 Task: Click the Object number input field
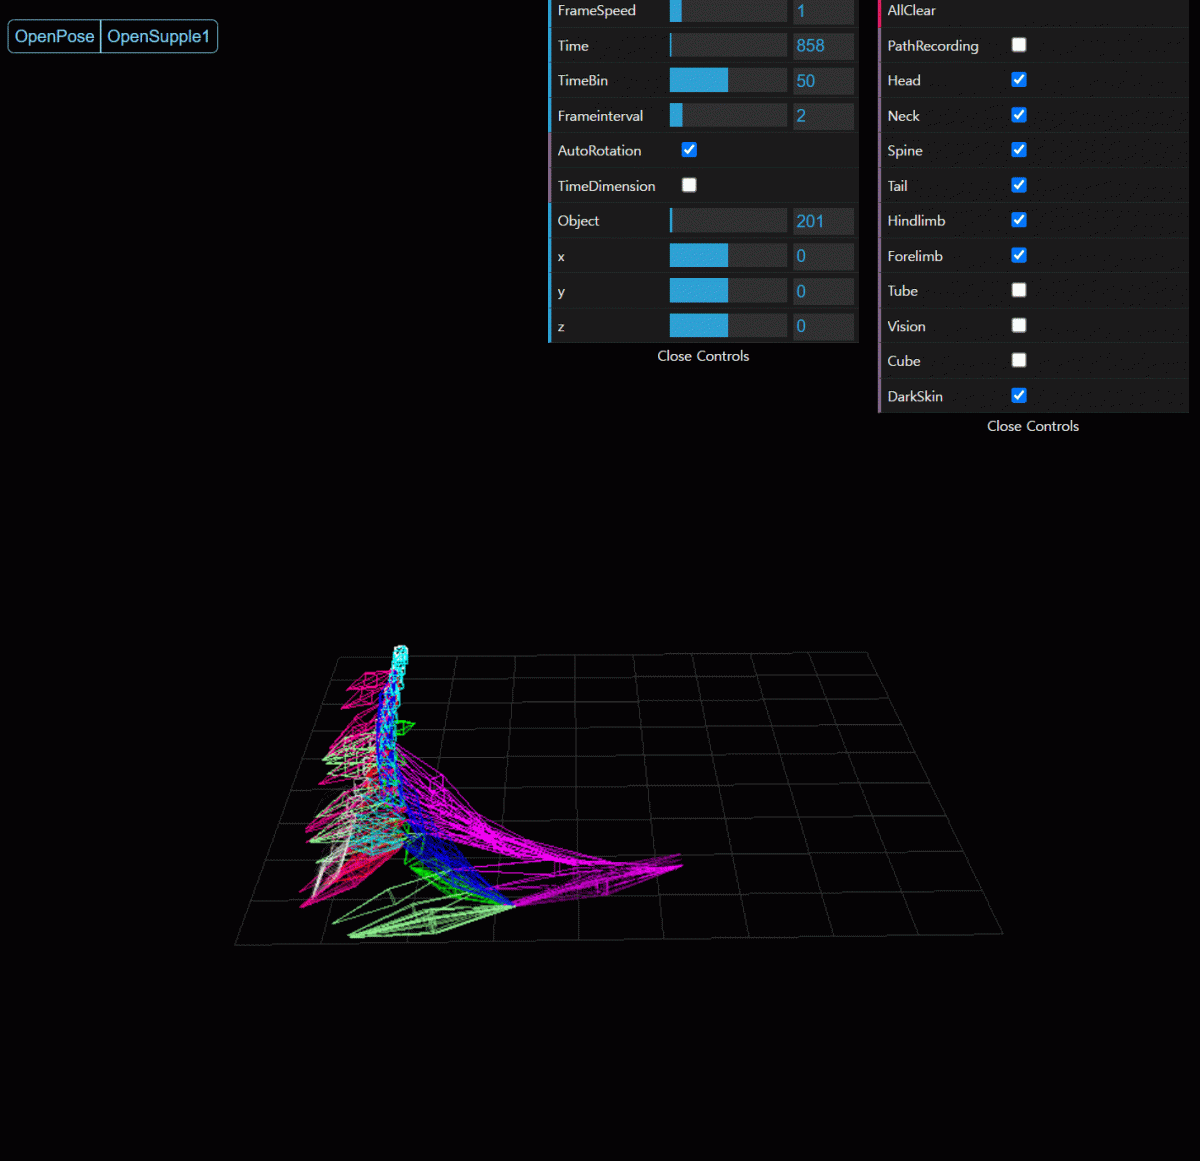(x=823, y=221)
